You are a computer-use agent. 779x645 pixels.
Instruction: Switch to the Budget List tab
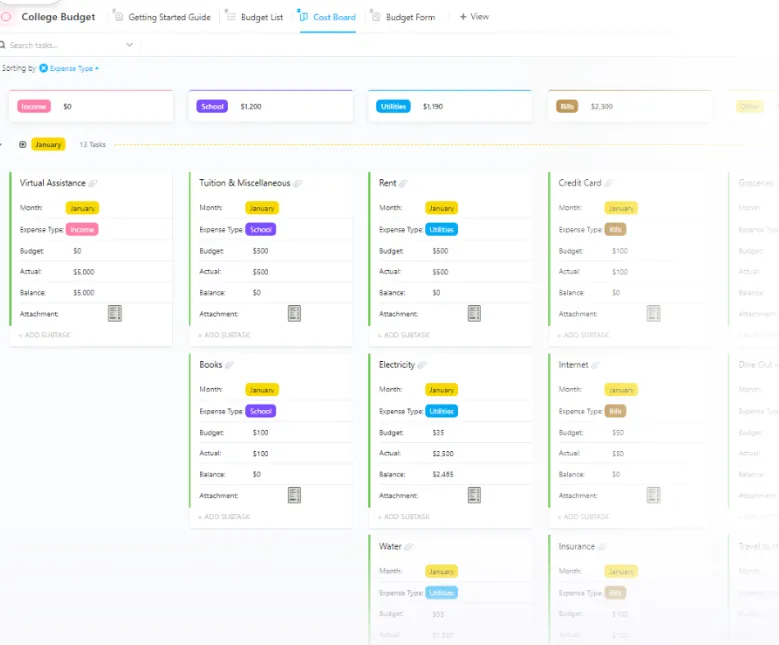point(255,17)
